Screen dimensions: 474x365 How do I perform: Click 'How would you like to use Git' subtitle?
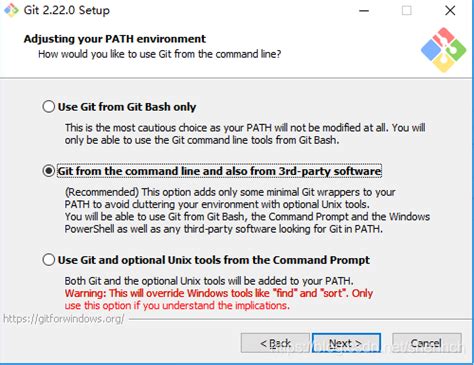(x=160, y=54)
